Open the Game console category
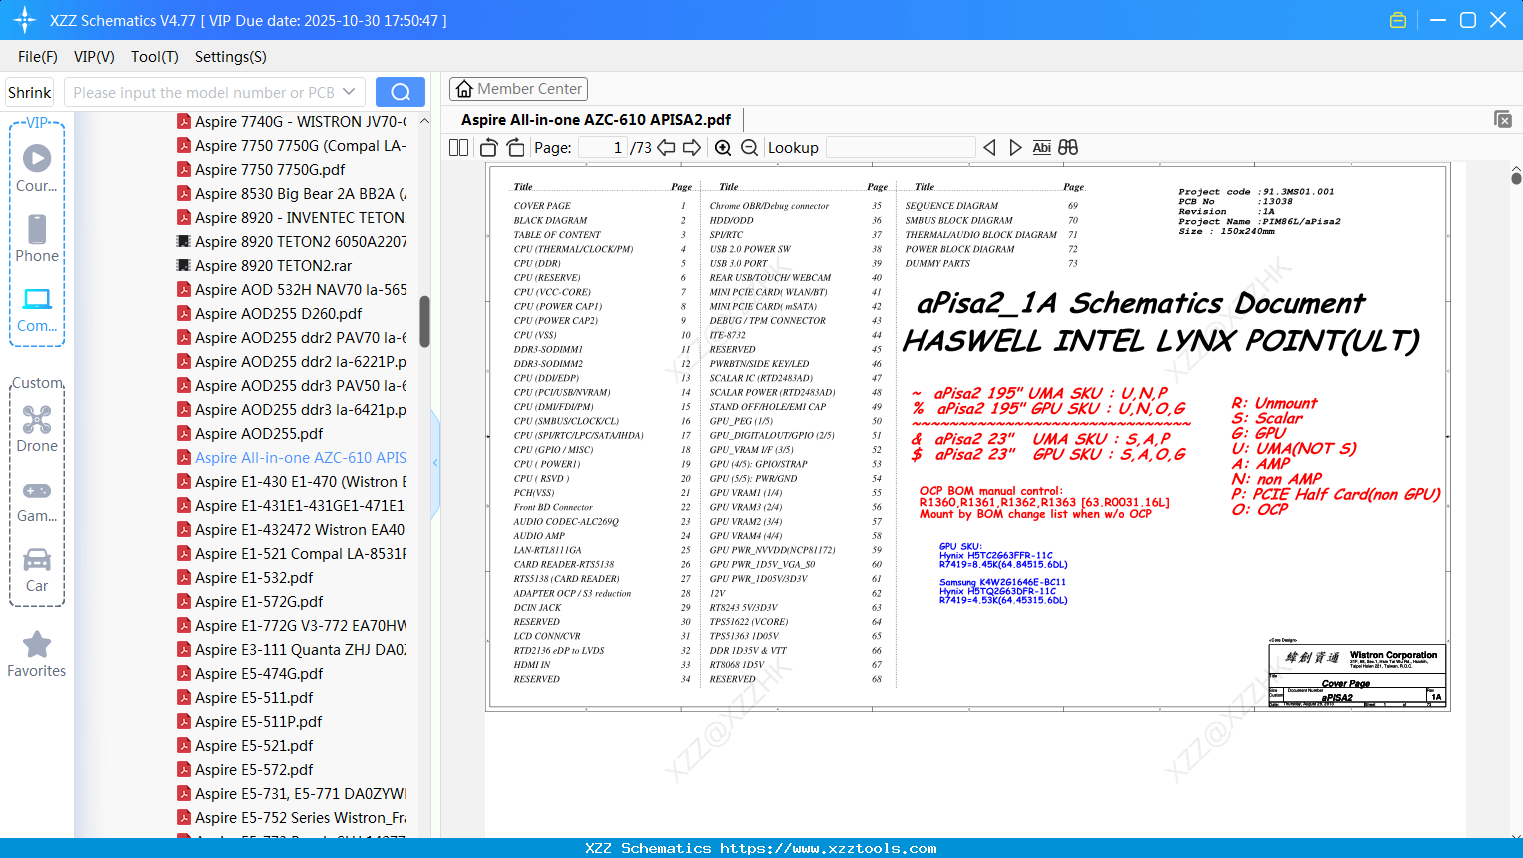 37,500
